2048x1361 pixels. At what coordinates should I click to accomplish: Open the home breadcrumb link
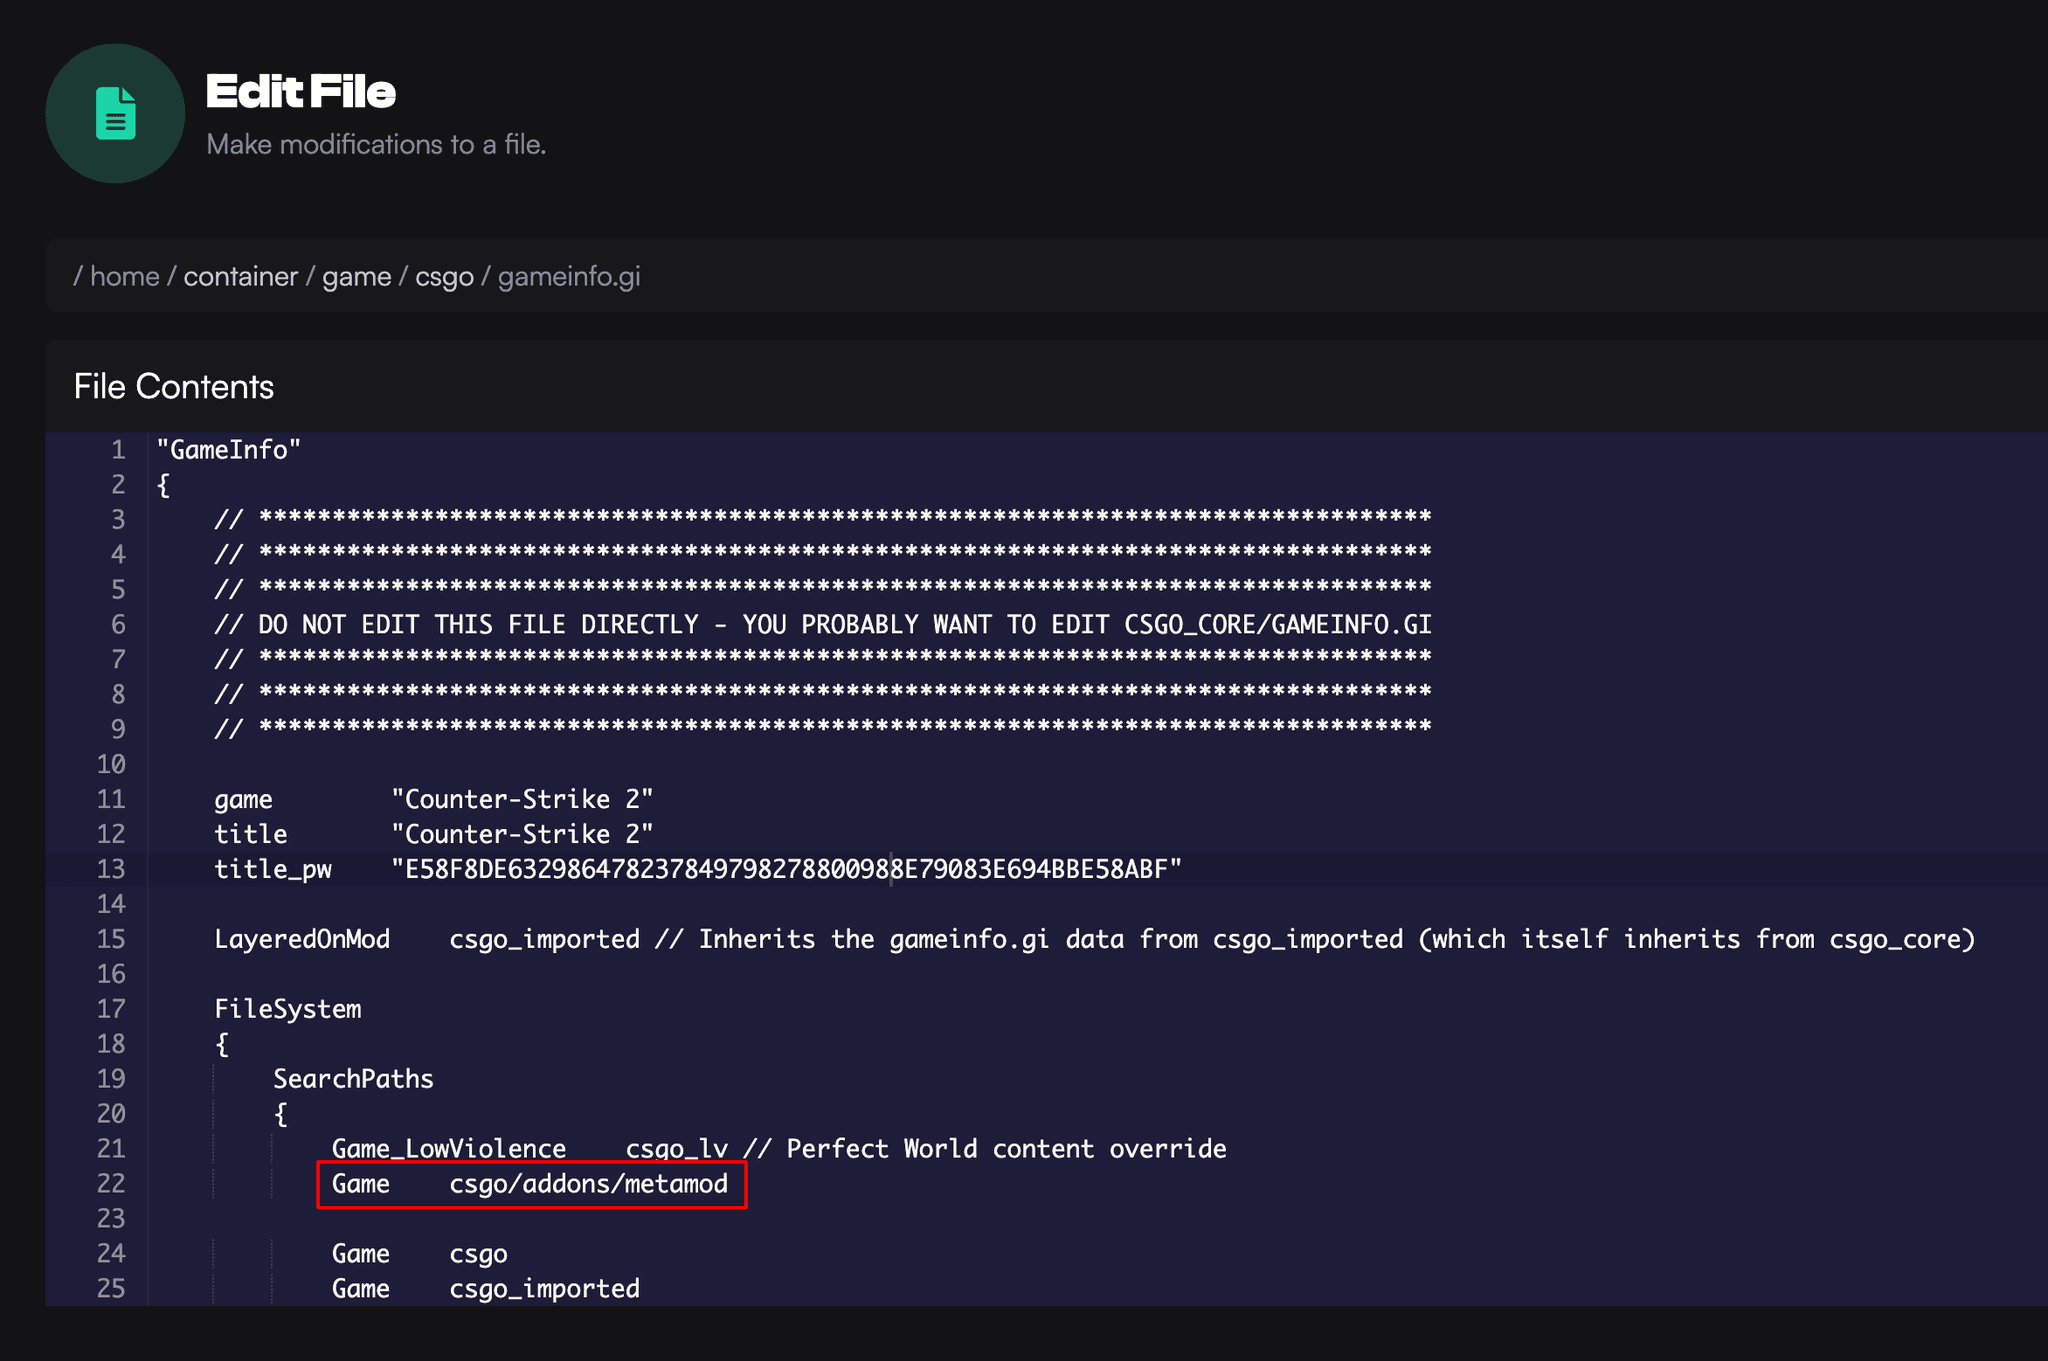[x=124, y=276]
